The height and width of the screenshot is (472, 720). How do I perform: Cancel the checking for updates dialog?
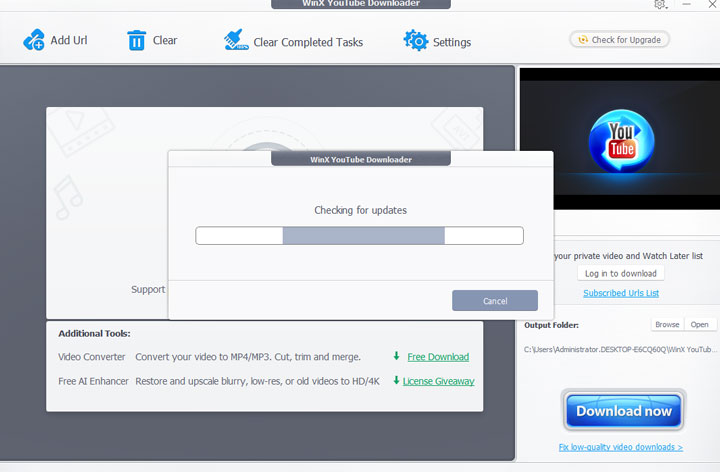pos(495,300)
